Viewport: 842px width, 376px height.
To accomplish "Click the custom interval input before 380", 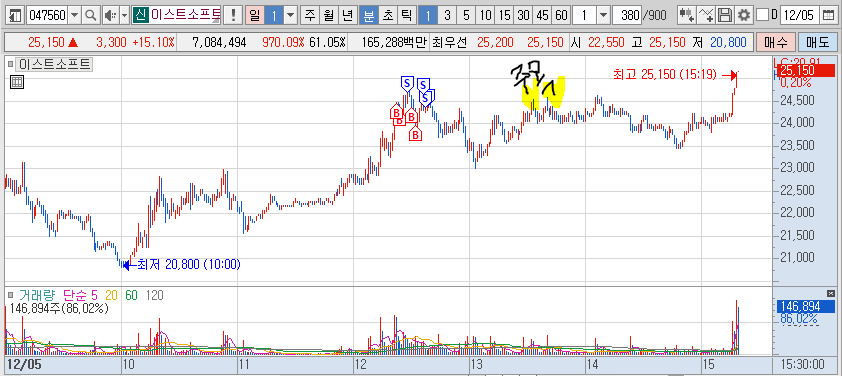I will tap(584, 15).
